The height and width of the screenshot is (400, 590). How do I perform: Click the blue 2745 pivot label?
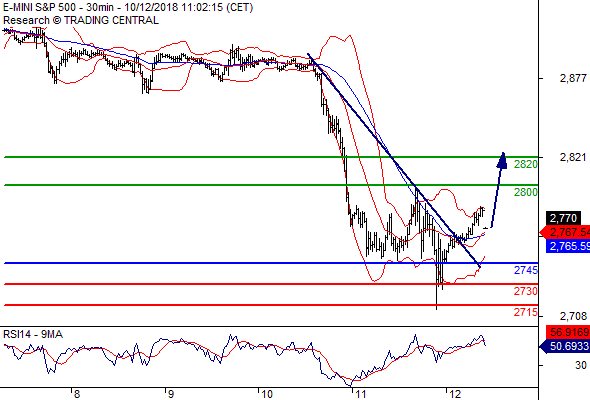coord(526,270)
